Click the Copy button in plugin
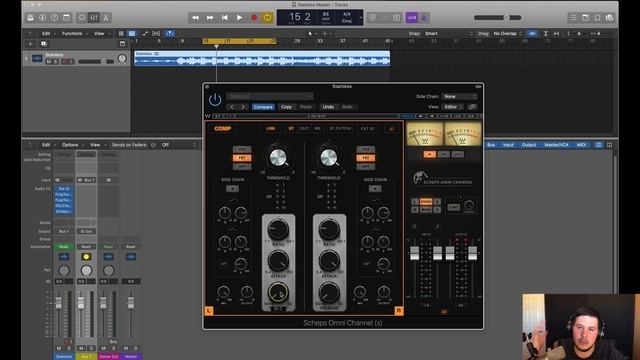Viewport: 640px width, 360px height. coord(287,107)
